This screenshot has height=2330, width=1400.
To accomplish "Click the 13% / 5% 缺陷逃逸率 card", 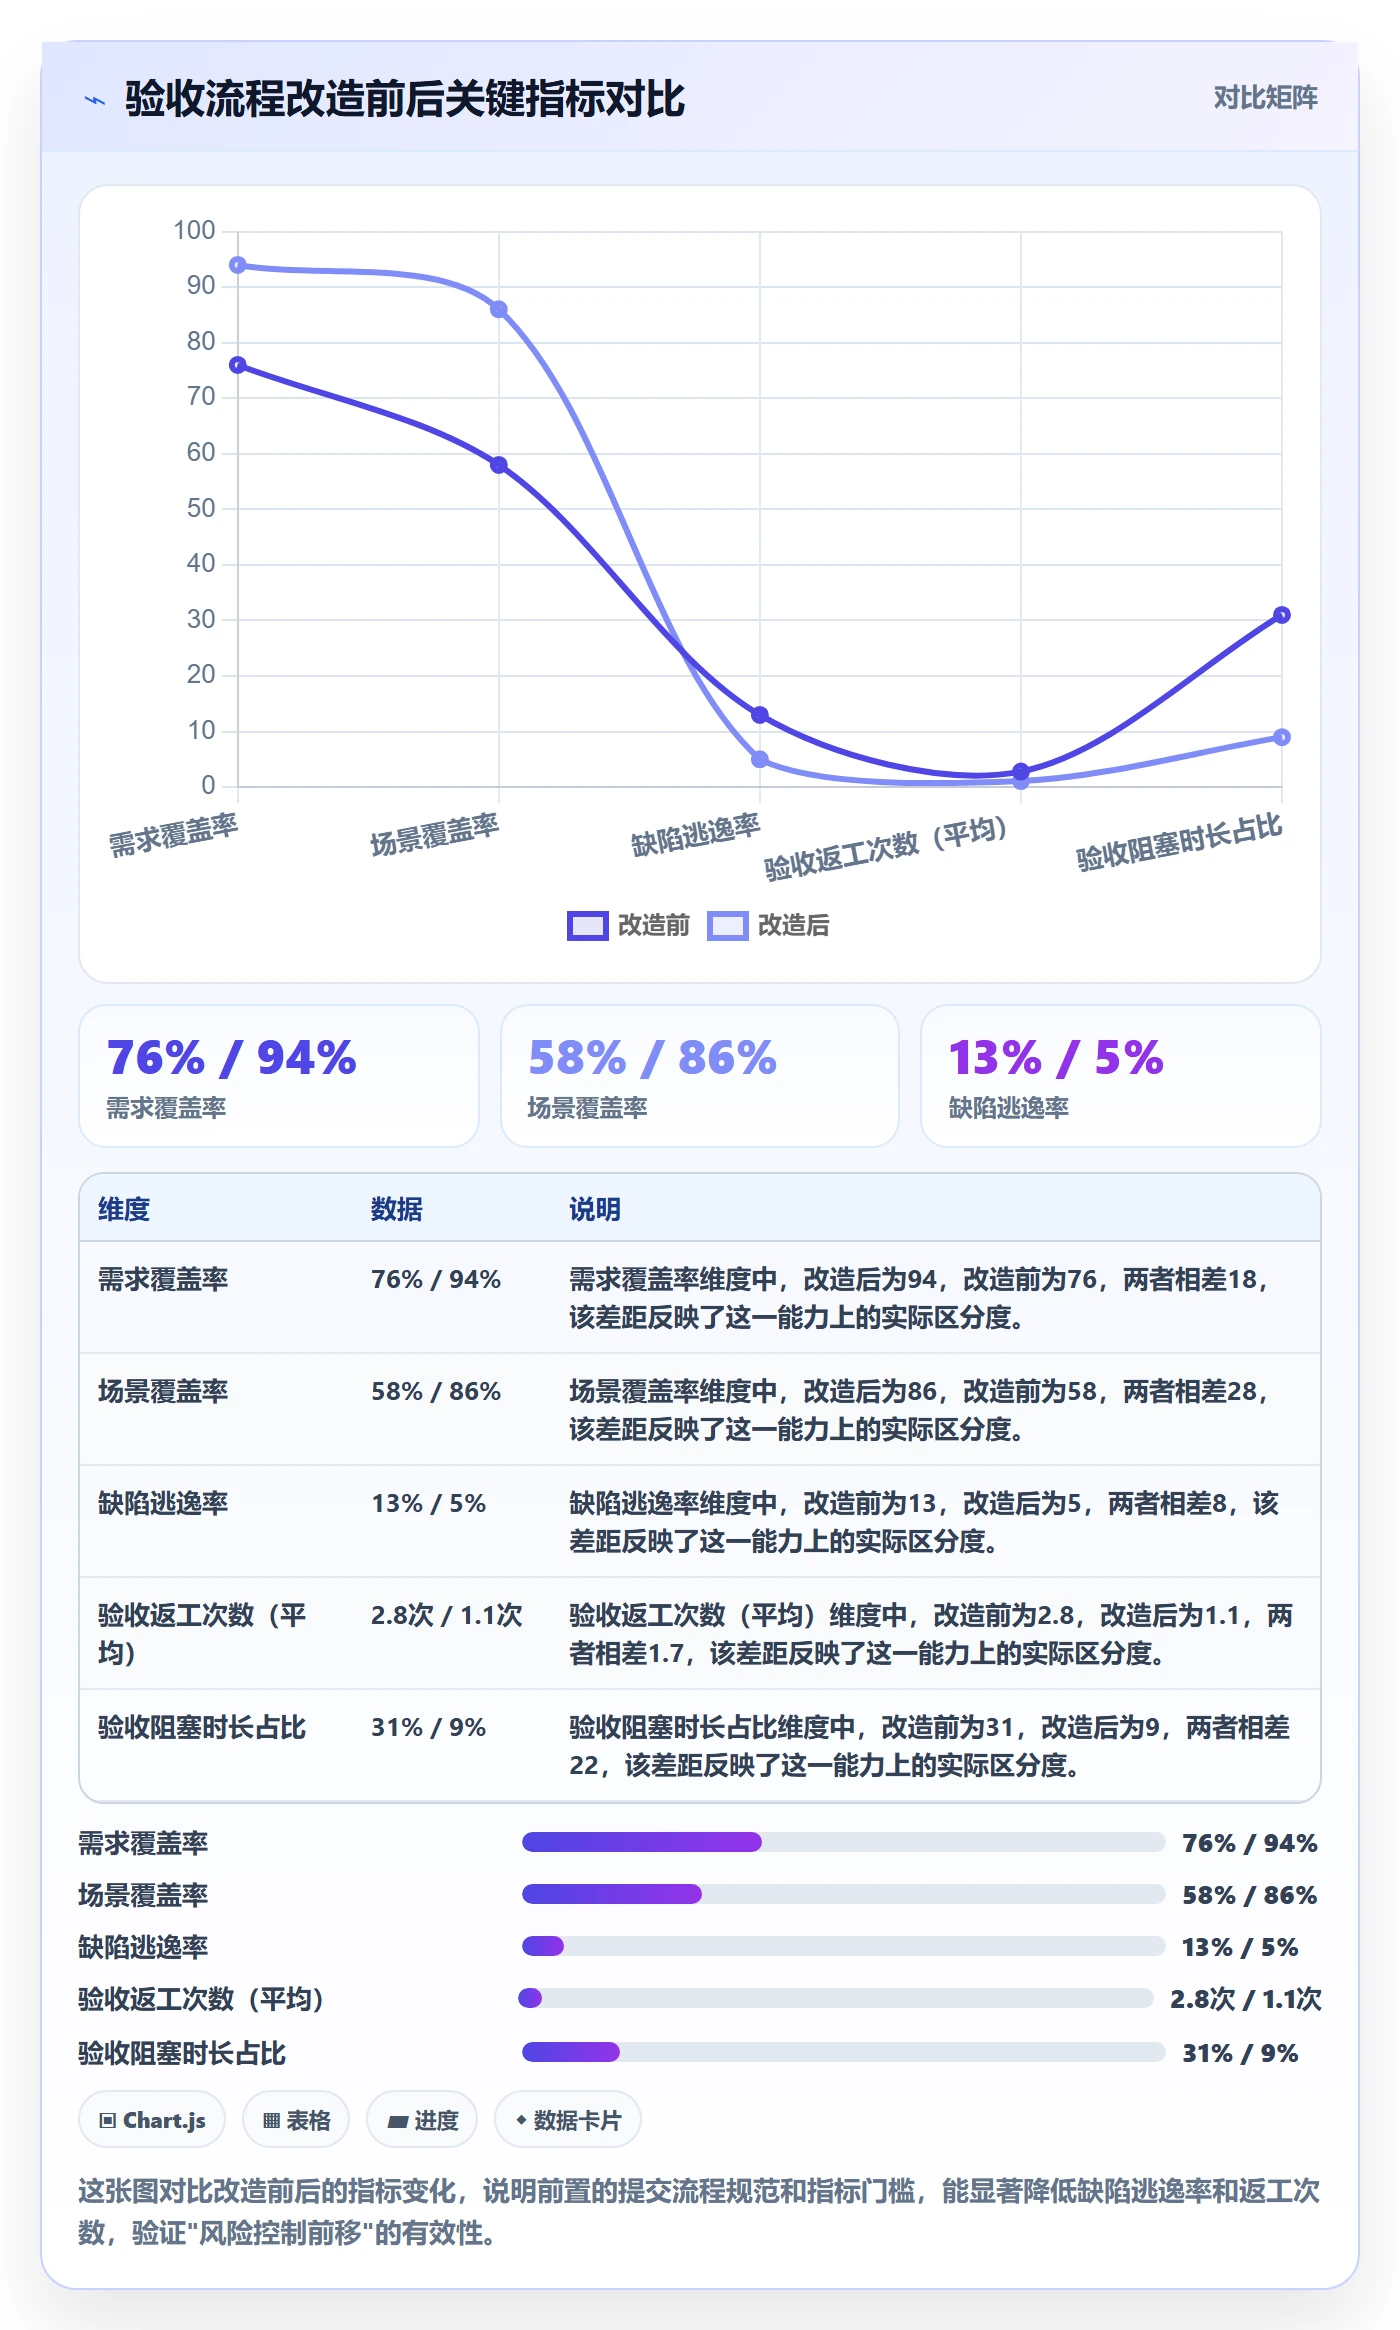I will (x=1121, y=1076).
